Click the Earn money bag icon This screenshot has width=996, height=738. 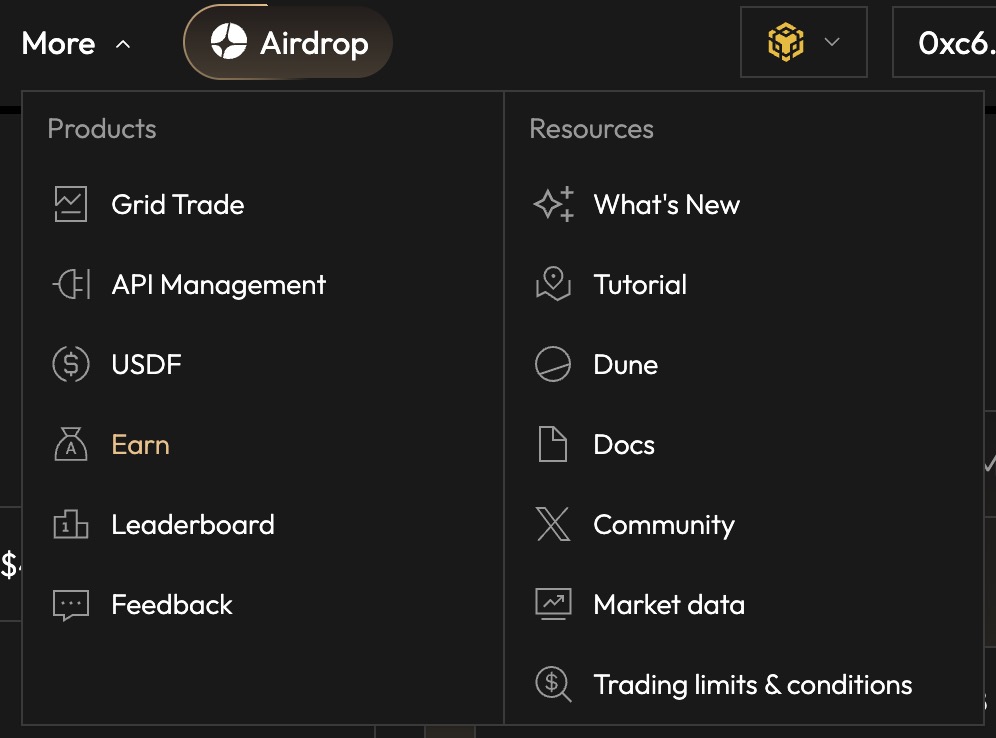[x=70, y=445]
